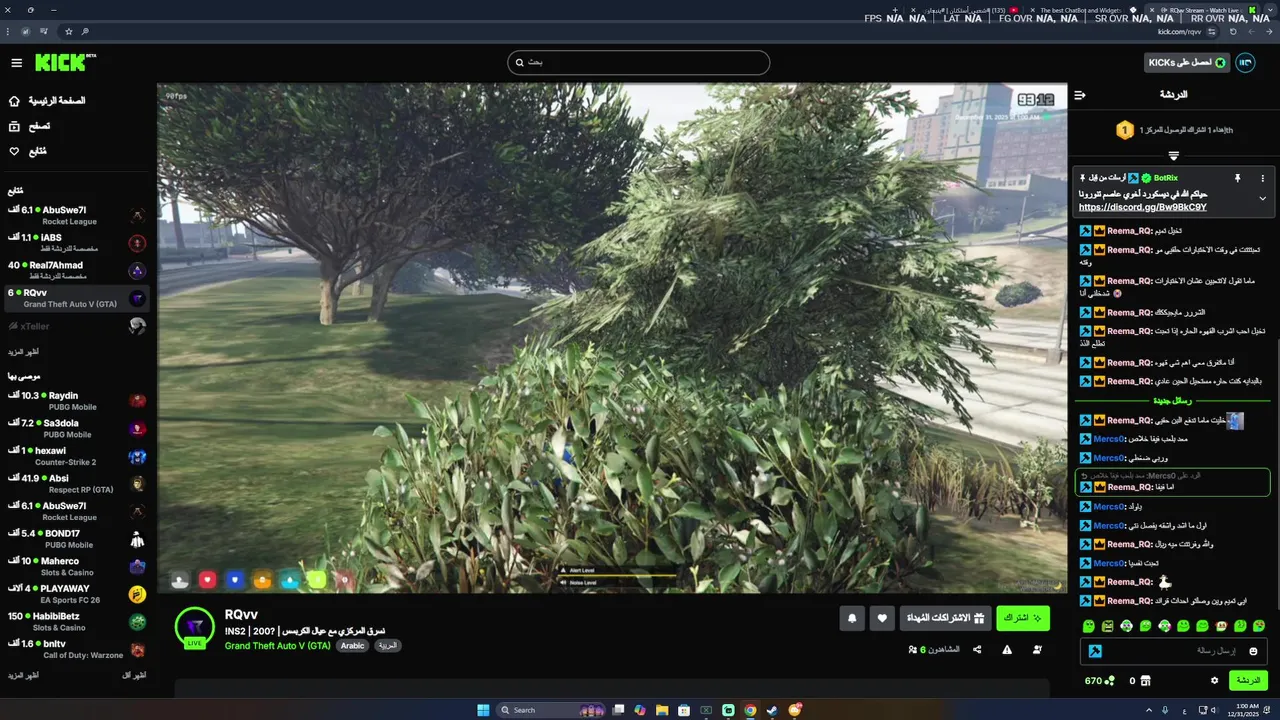The image size is (1280, 720).
Task: Click the heart follow button
Action: 882,618
